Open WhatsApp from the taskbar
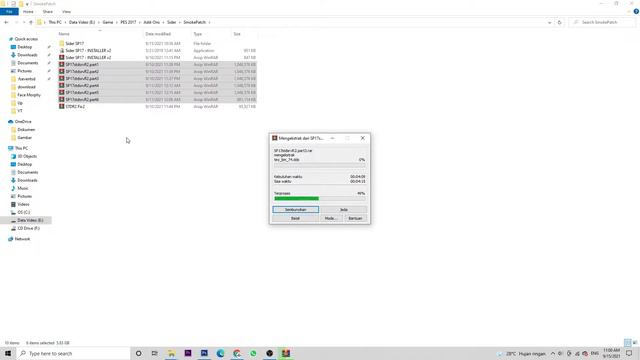 pyautogui.click(x=253, y=353)
